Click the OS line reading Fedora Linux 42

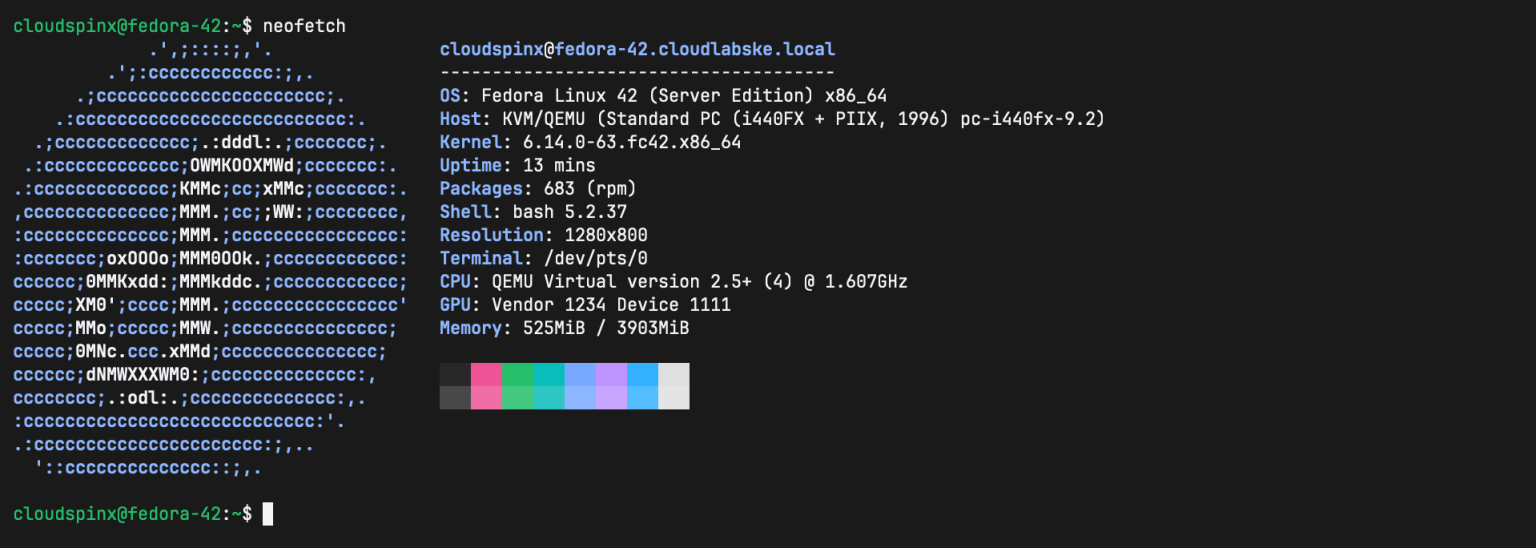coord(663,96)
